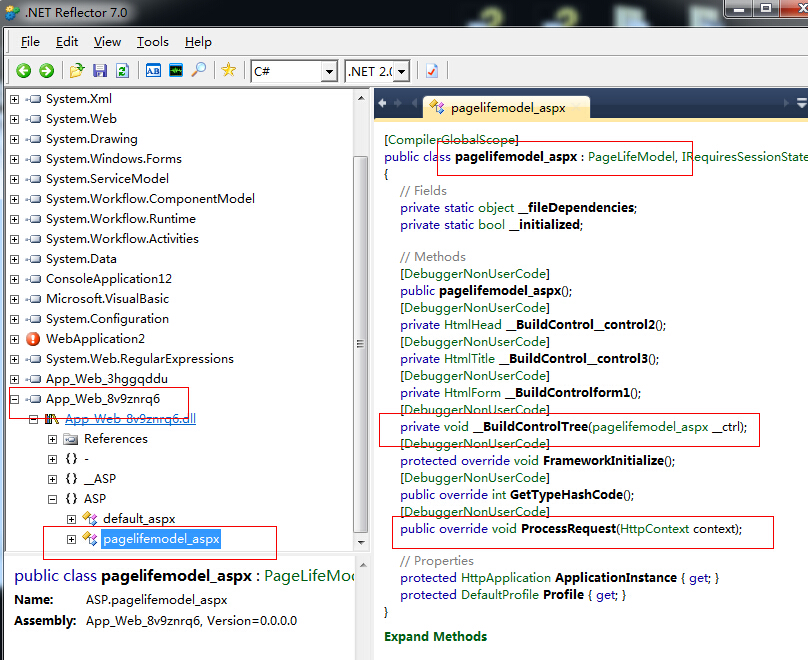Screen dimensions: 808x660
Task: Click the assembly icon beside System.Data
Action: (33, 259)
